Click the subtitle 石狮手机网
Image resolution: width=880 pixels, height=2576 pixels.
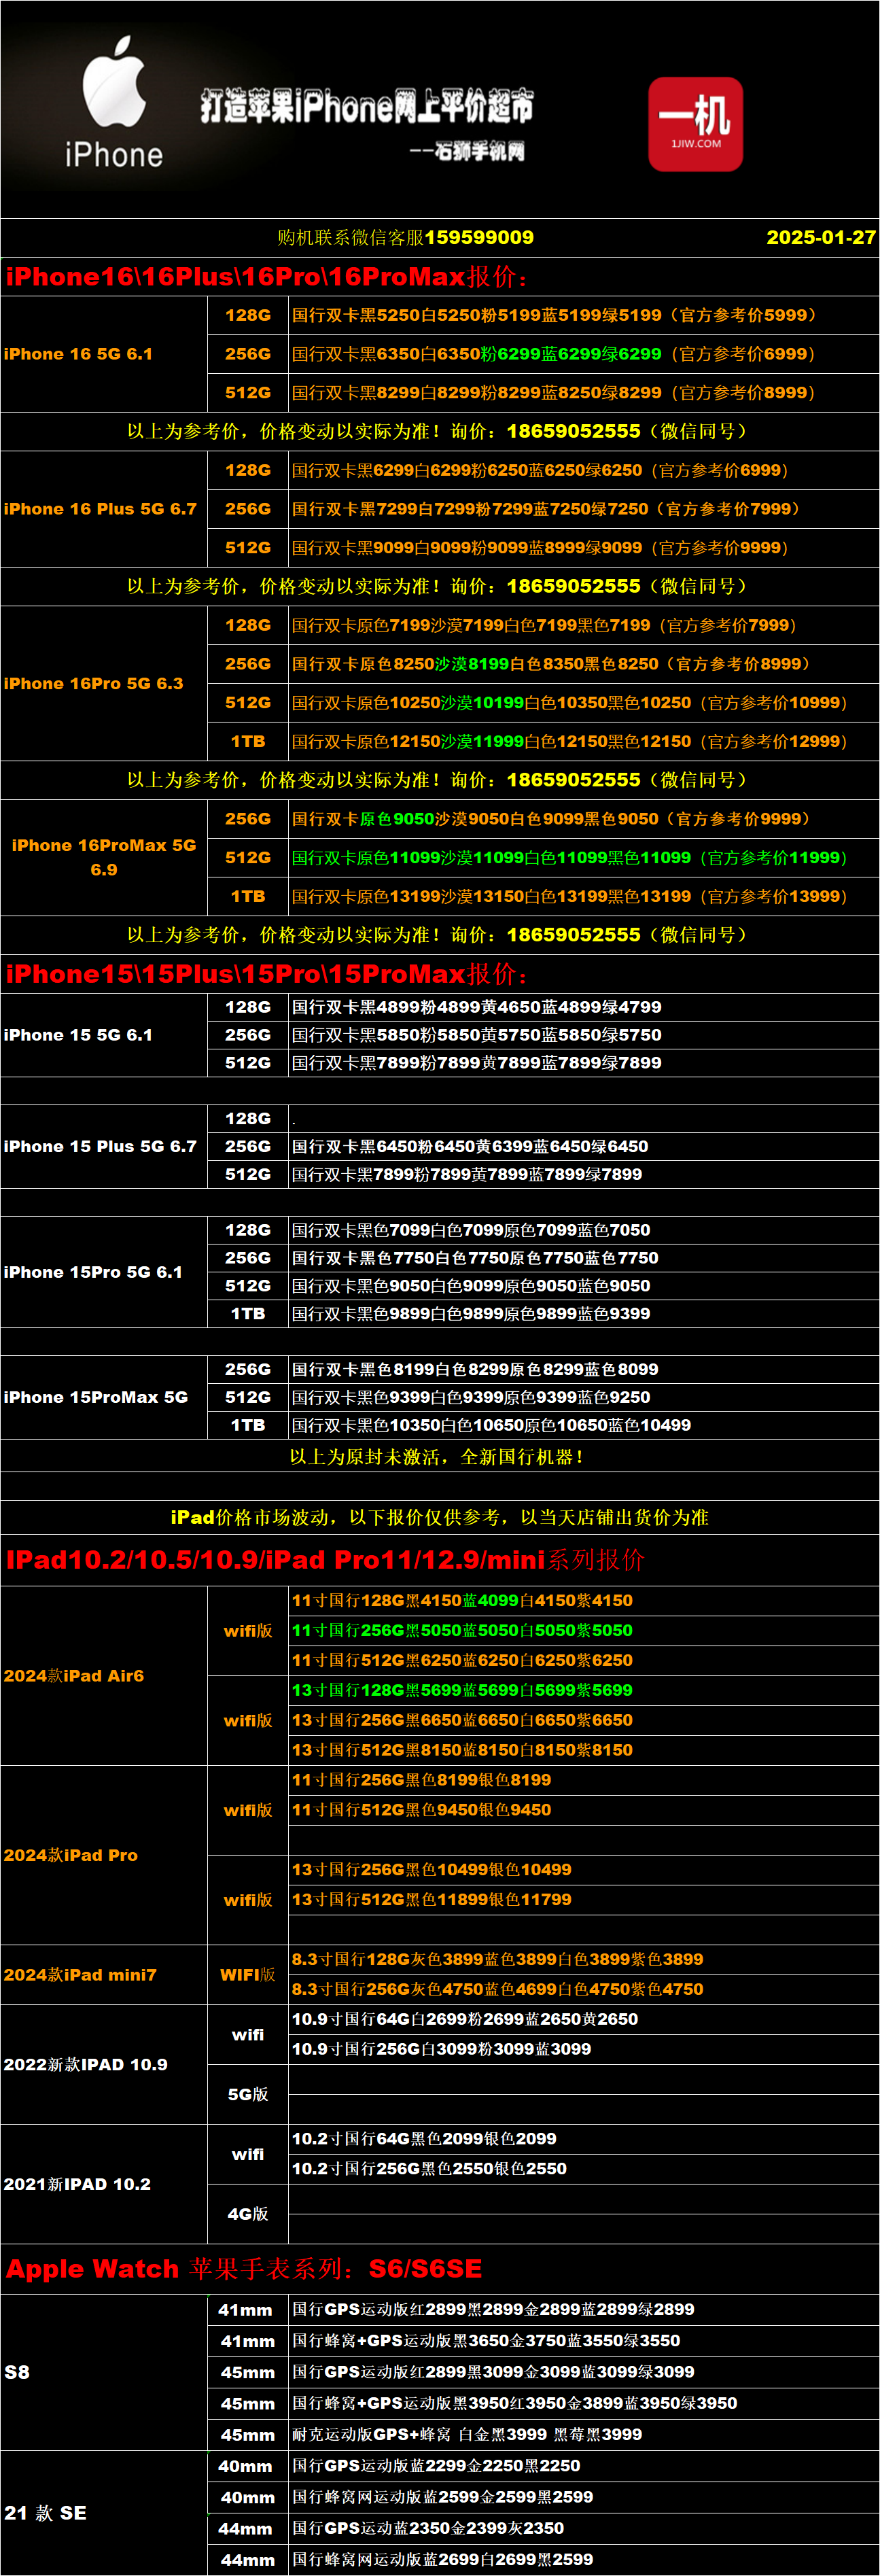(x=480, y=151)
